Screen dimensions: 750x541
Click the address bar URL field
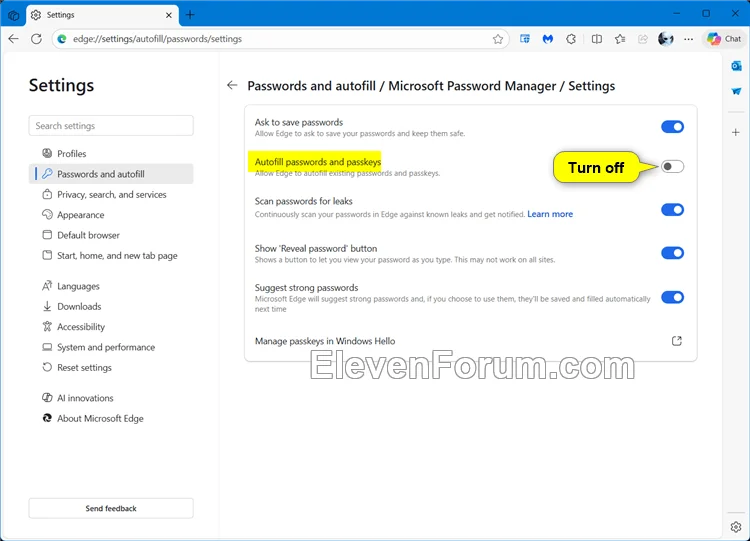[281, 39]
